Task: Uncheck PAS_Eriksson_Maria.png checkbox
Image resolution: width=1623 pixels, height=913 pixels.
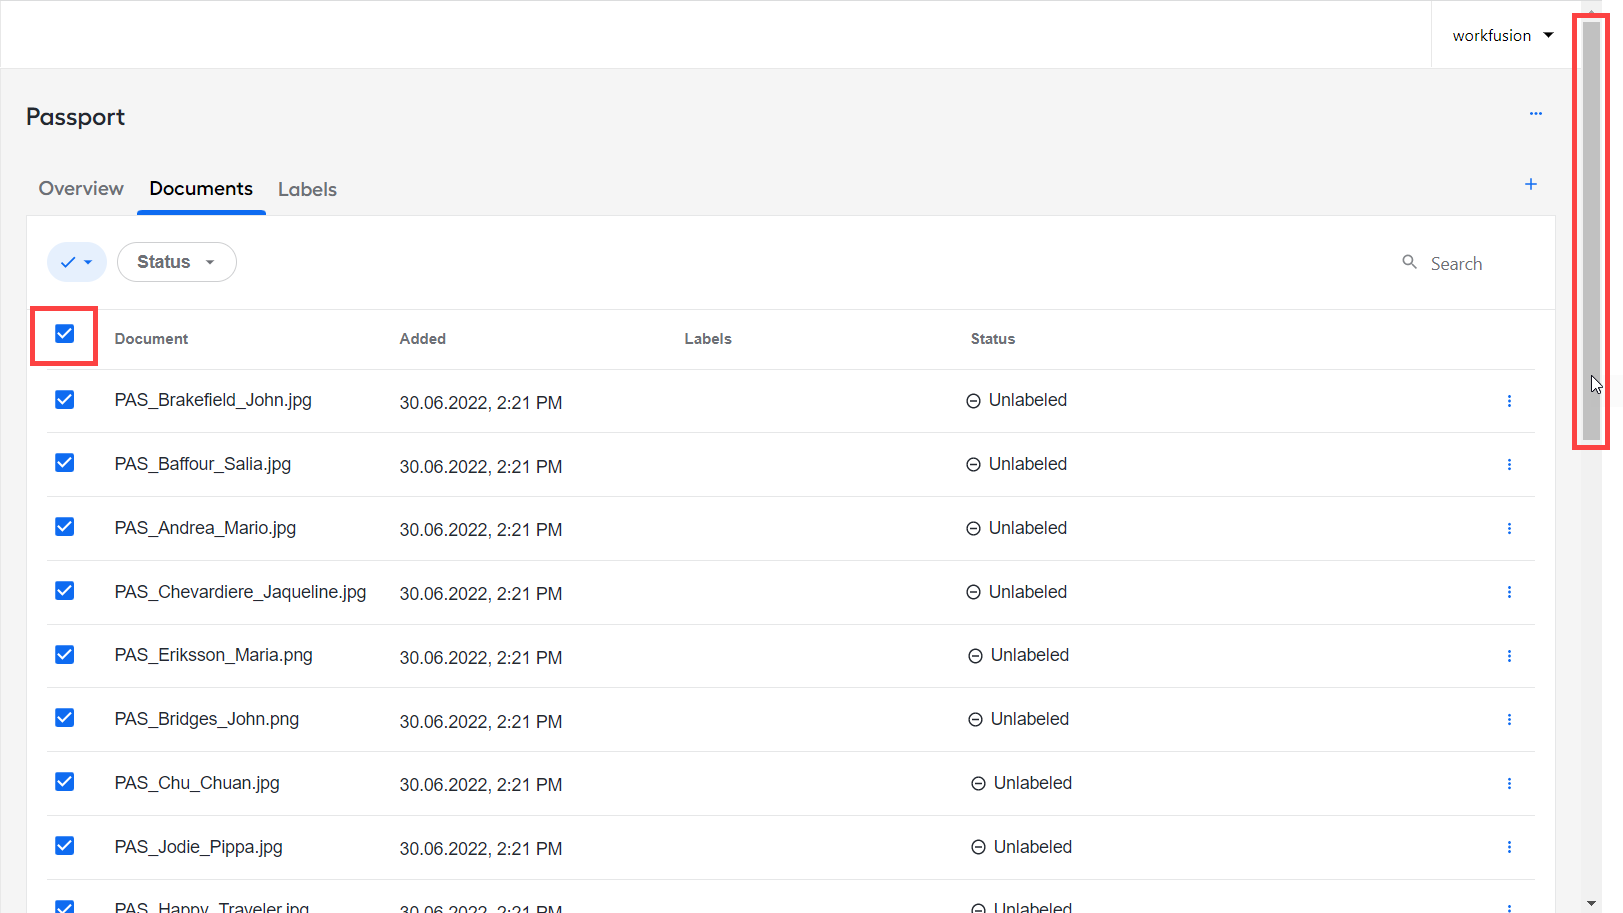Action: coord(64,655)
